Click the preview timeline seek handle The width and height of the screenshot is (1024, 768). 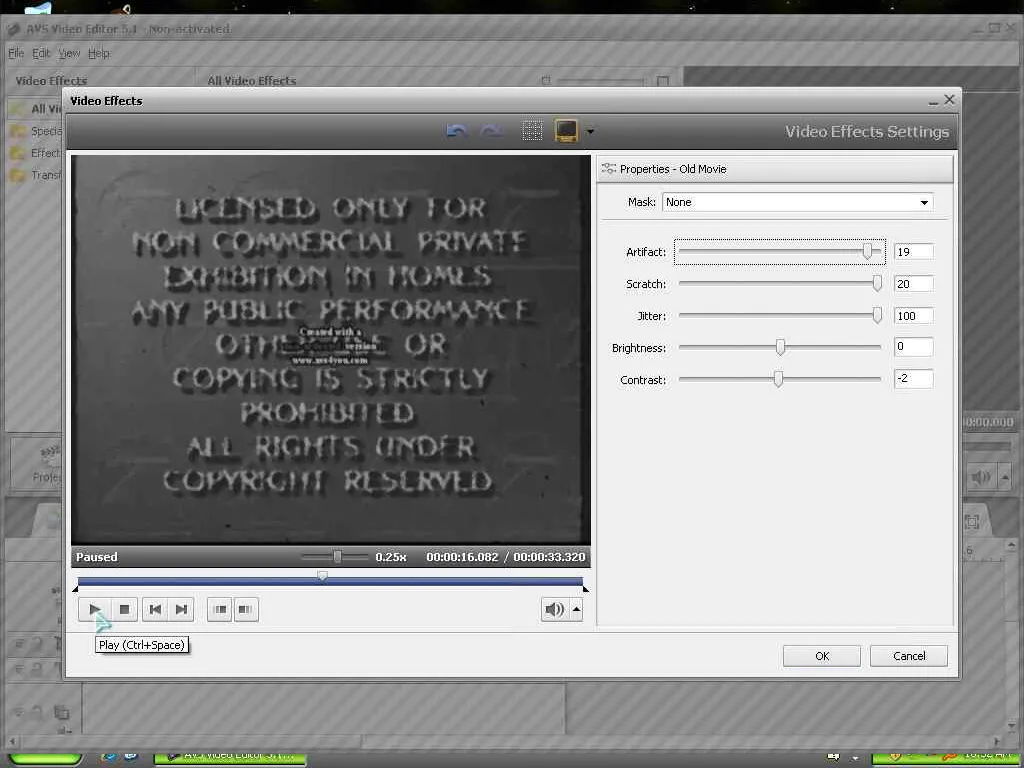click(323, 577)
